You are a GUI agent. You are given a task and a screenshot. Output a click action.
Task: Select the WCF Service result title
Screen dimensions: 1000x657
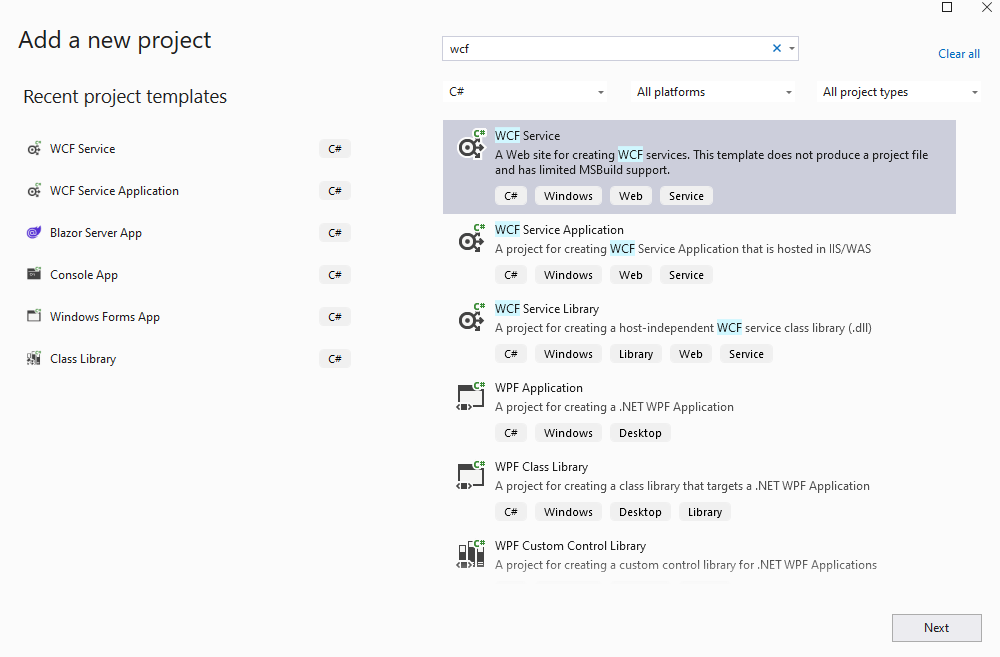527,135
